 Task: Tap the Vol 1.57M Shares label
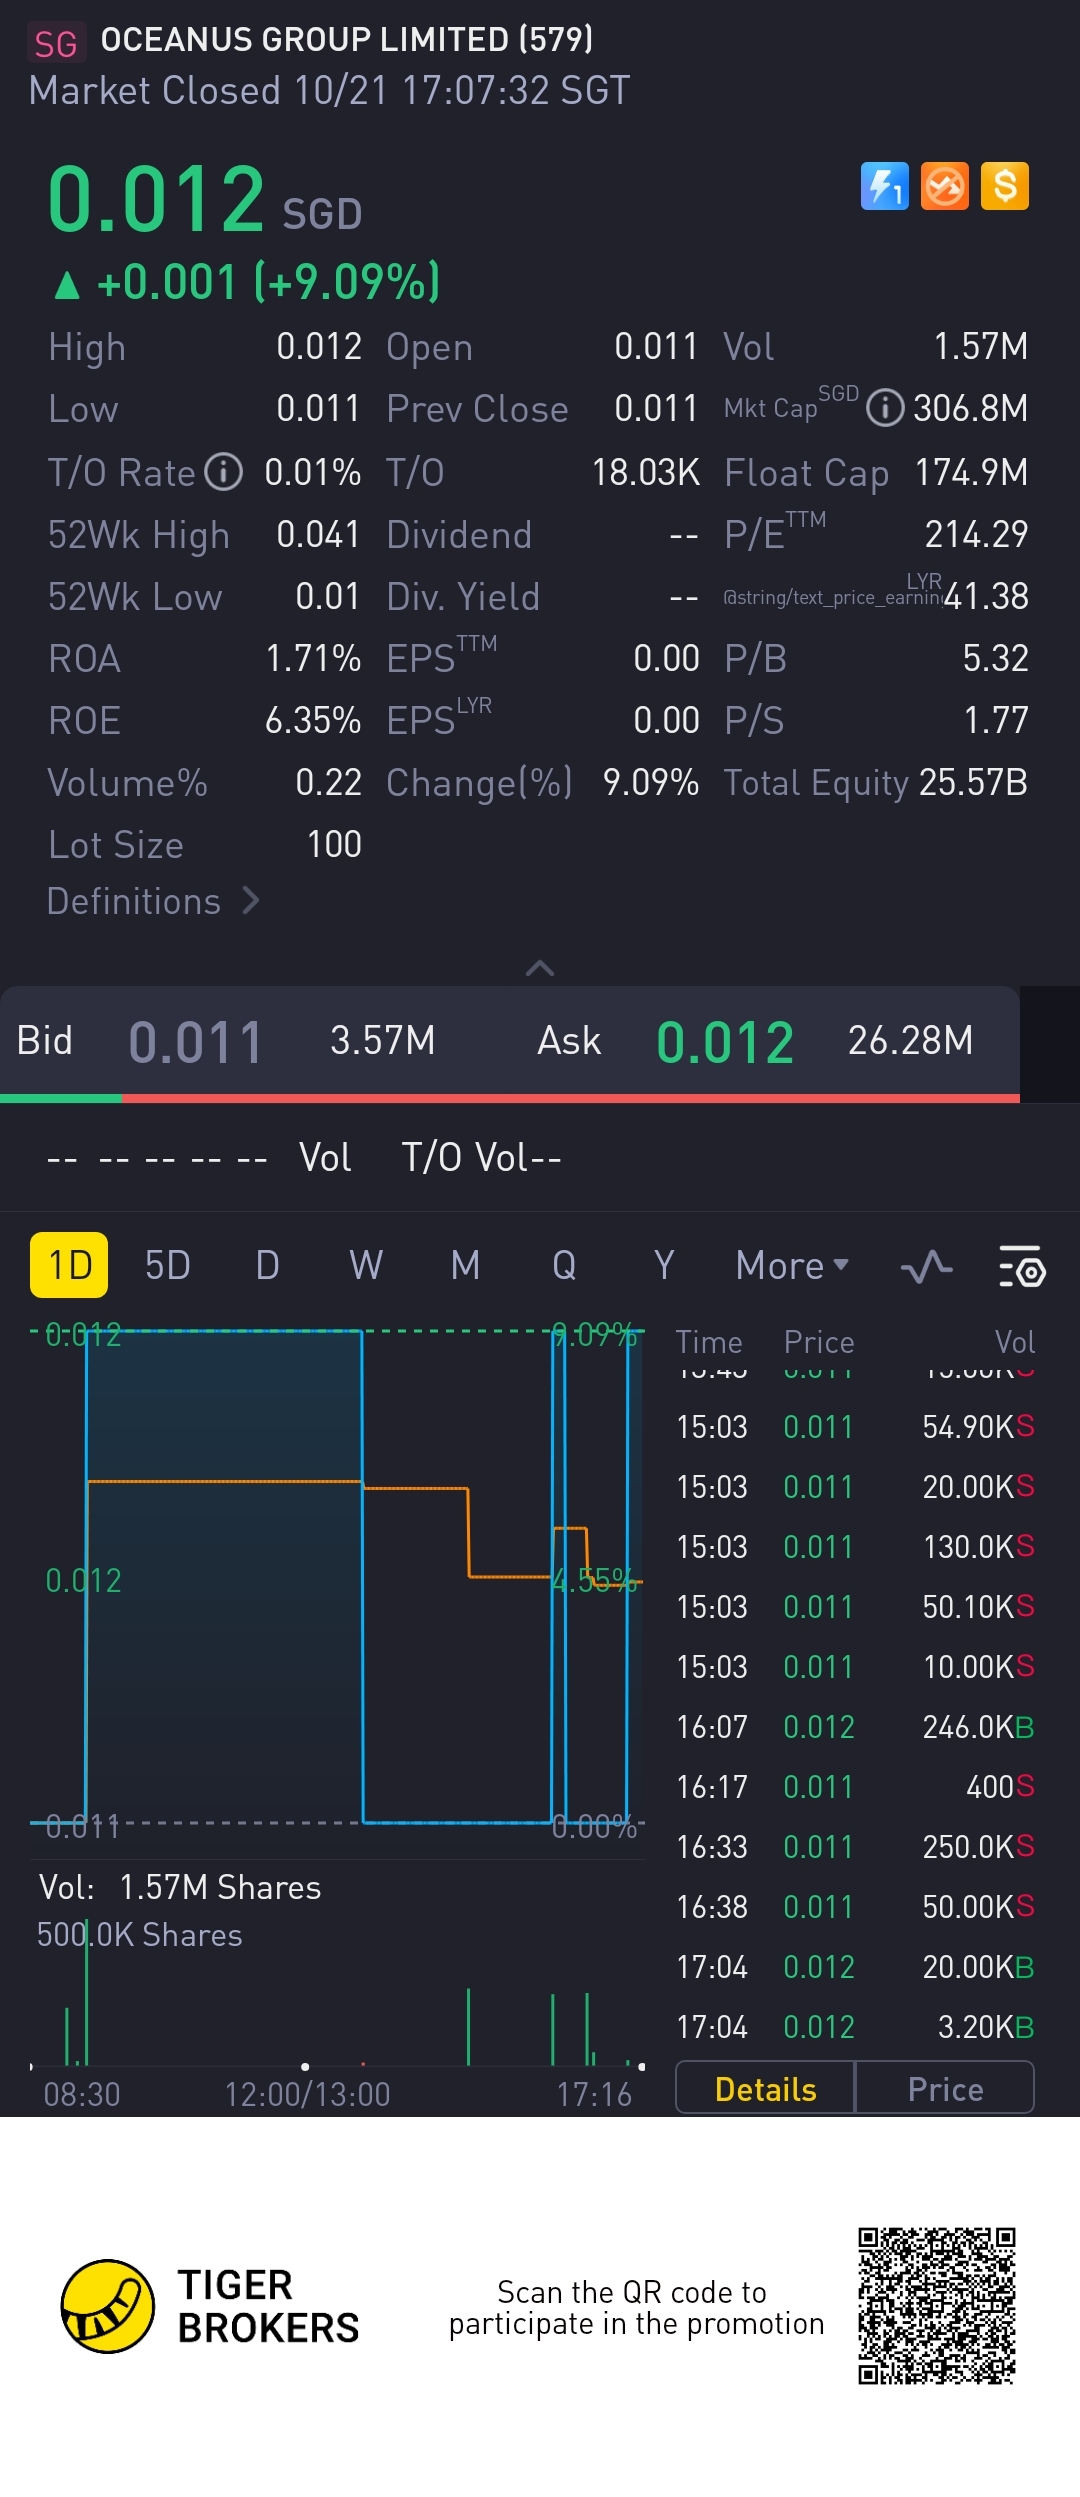click(180, 1887)
